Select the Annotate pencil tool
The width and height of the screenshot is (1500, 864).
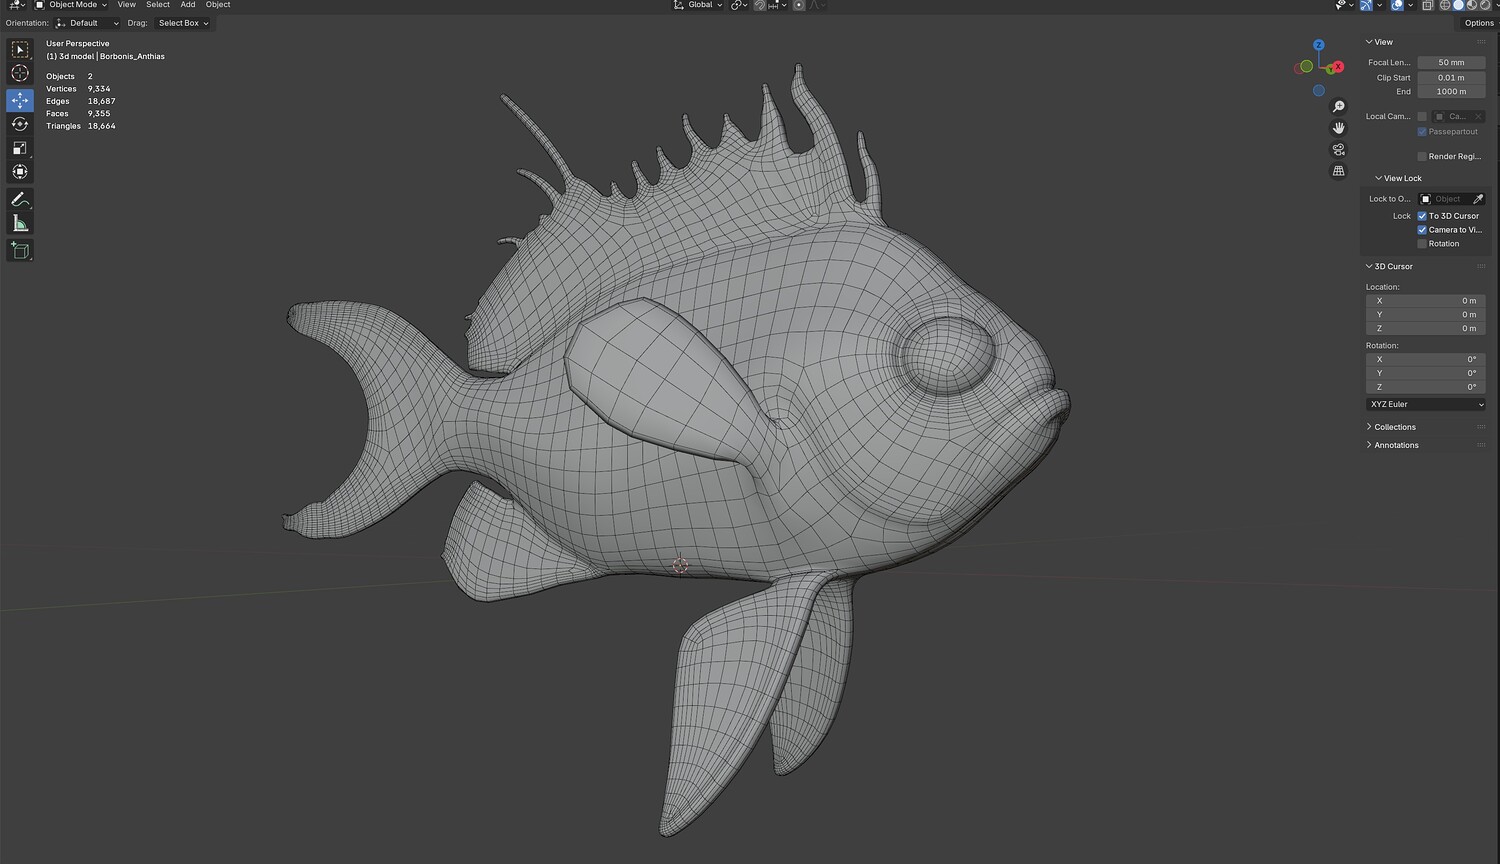click(20, 200)
